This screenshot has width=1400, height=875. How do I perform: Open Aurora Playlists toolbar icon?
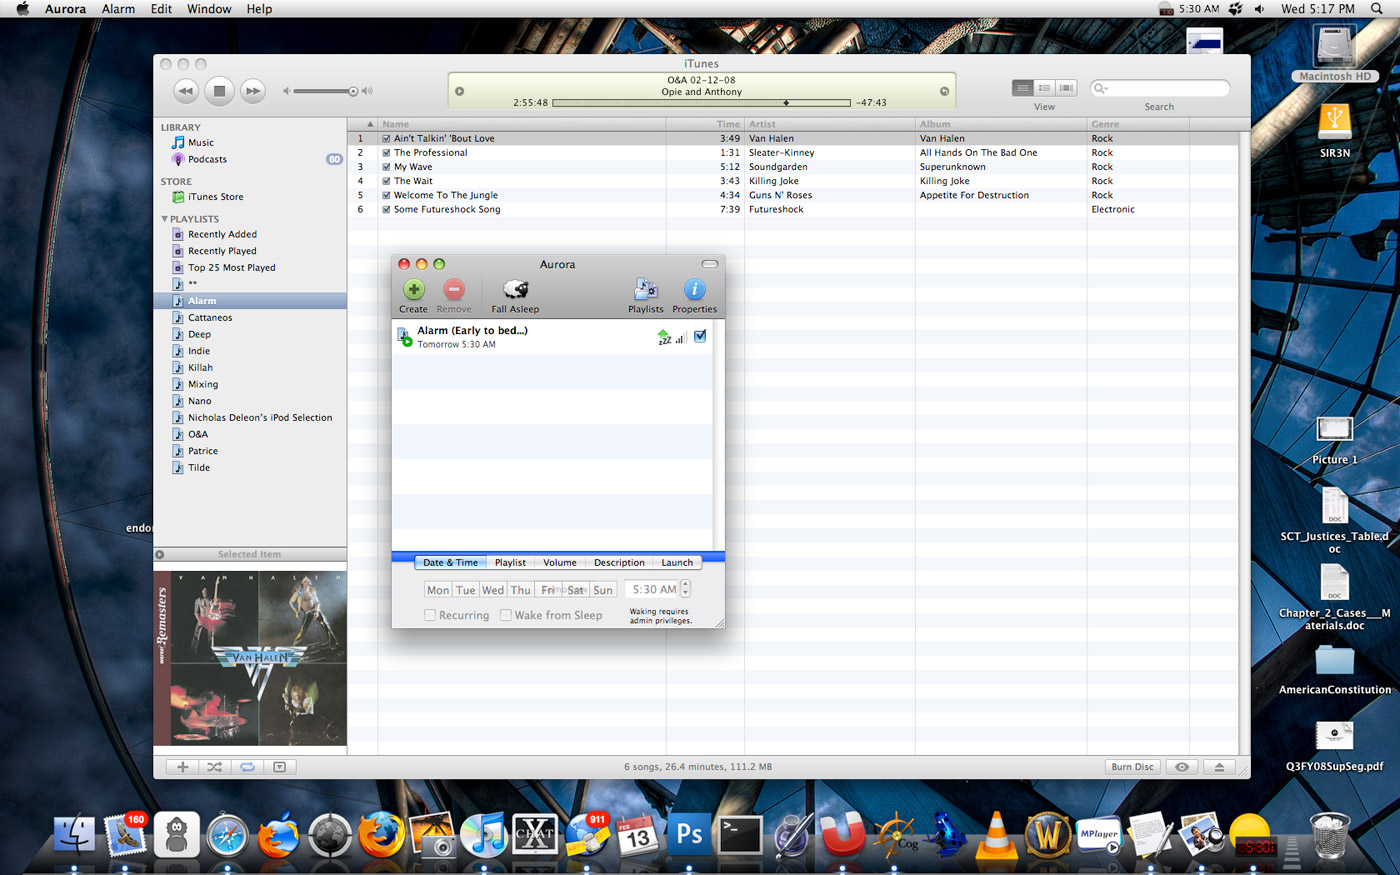(x=645, y=290)
